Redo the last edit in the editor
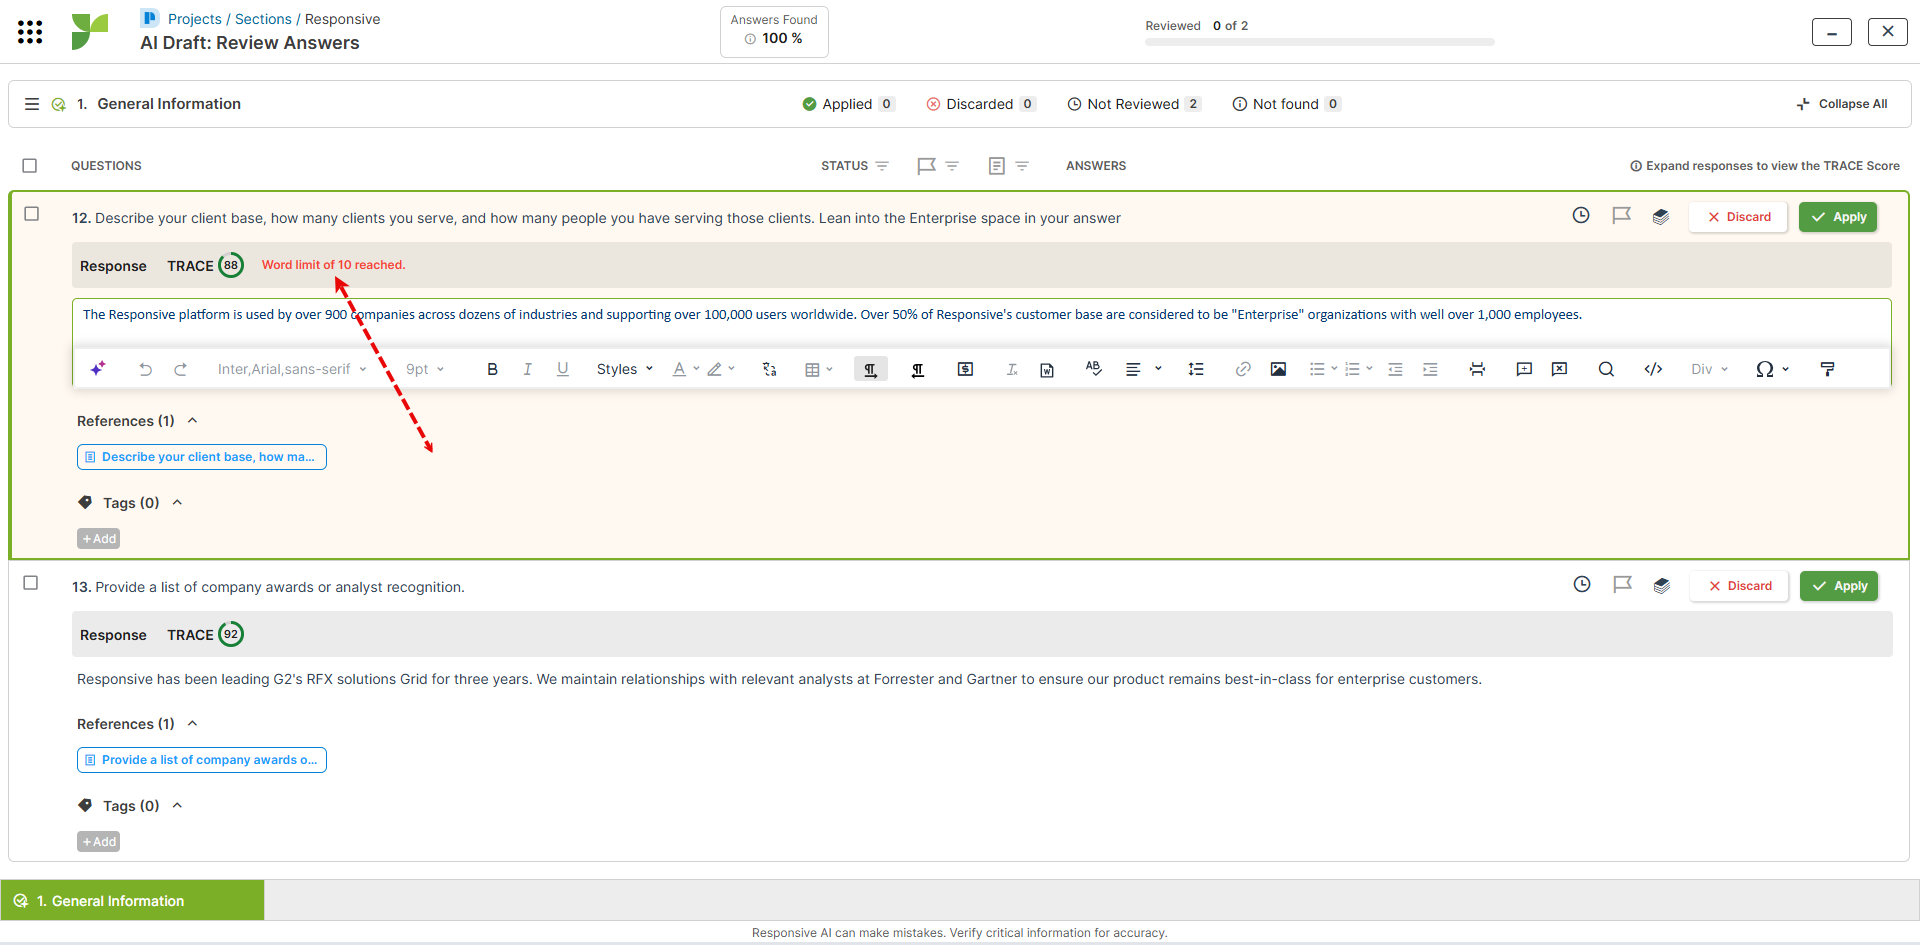This screenshot has height=945, width=1920. pos(181,369)
